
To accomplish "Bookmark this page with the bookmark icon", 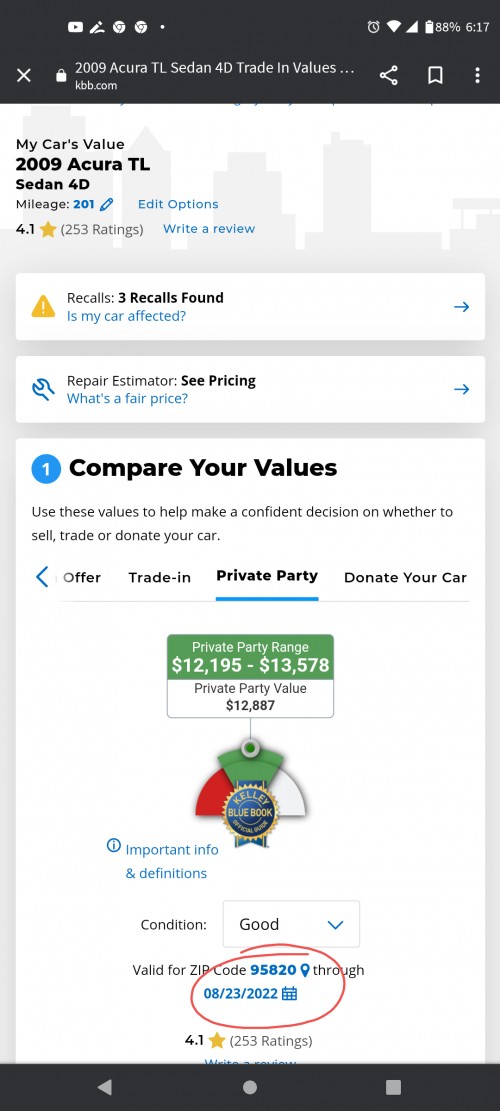I will [x=435, y=75].
